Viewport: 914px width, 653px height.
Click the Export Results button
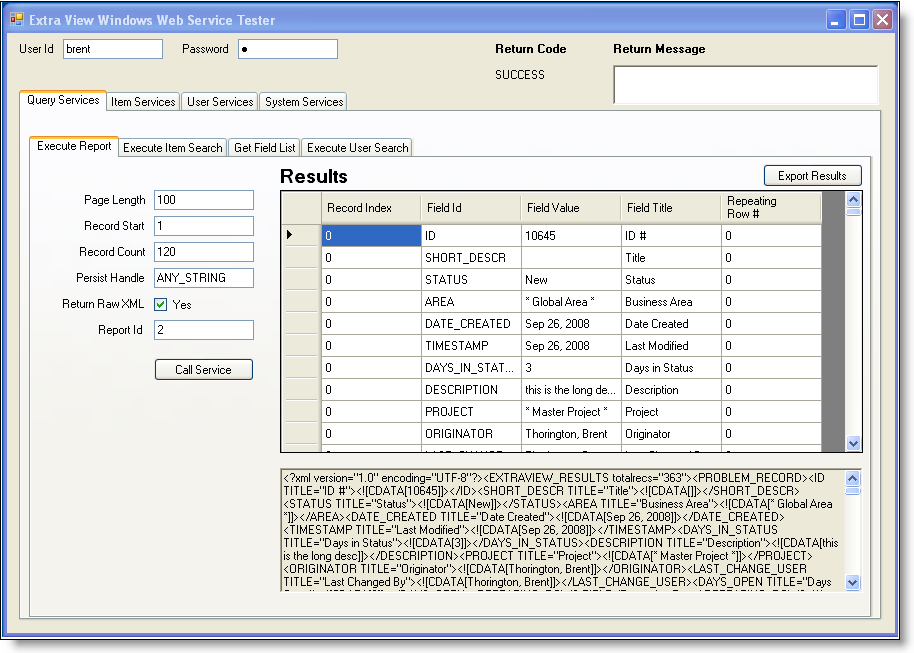pos(813,175)
